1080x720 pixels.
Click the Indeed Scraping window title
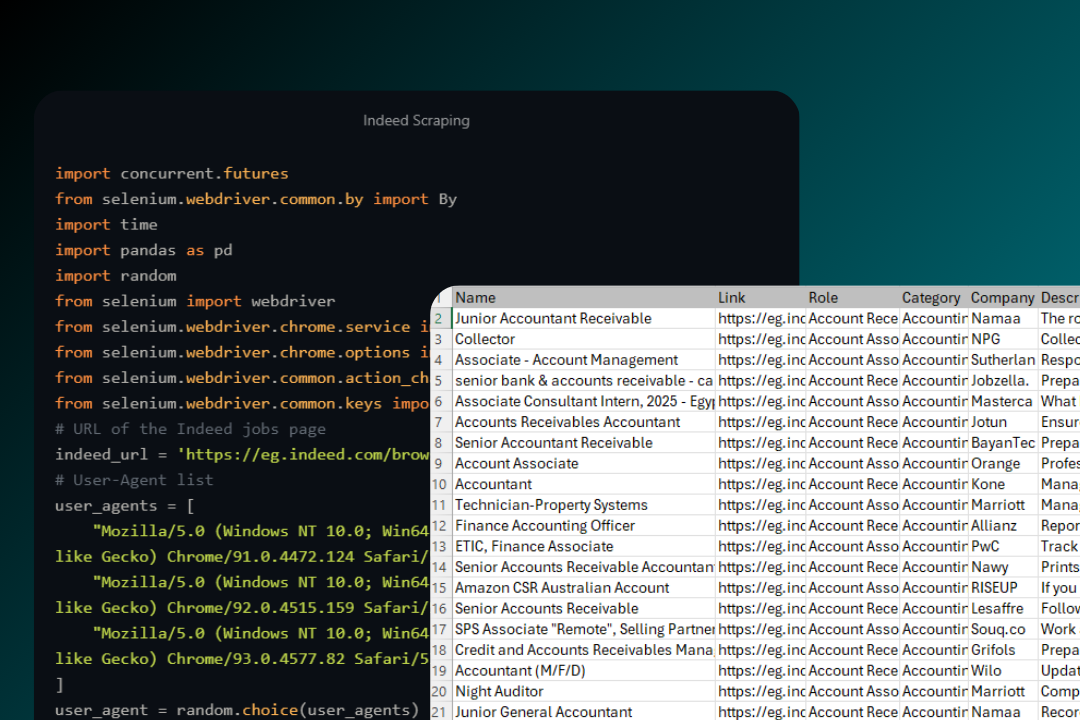416,120
